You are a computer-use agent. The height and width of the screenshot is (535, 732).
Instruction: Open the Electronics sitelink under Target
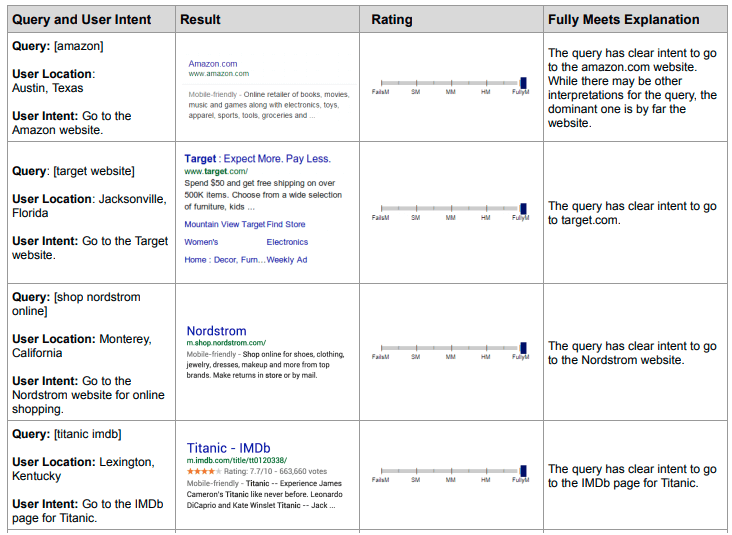click(x=287, y=242)
